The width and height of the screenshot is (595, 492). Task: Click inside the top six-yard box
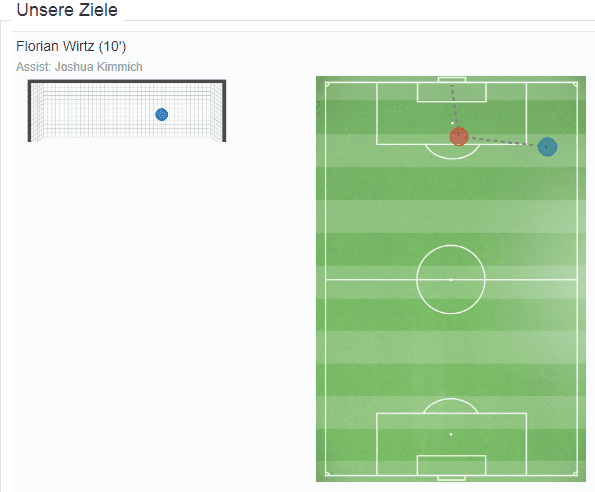point(452,92)
